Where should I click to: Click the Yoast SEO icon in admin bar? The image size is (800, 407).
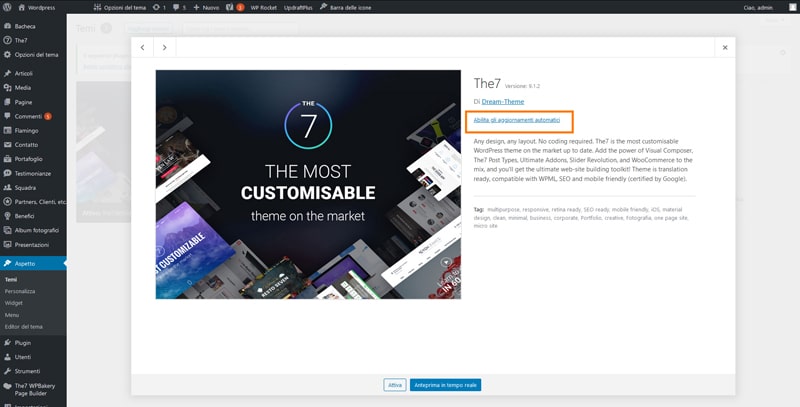pos(235,8)
